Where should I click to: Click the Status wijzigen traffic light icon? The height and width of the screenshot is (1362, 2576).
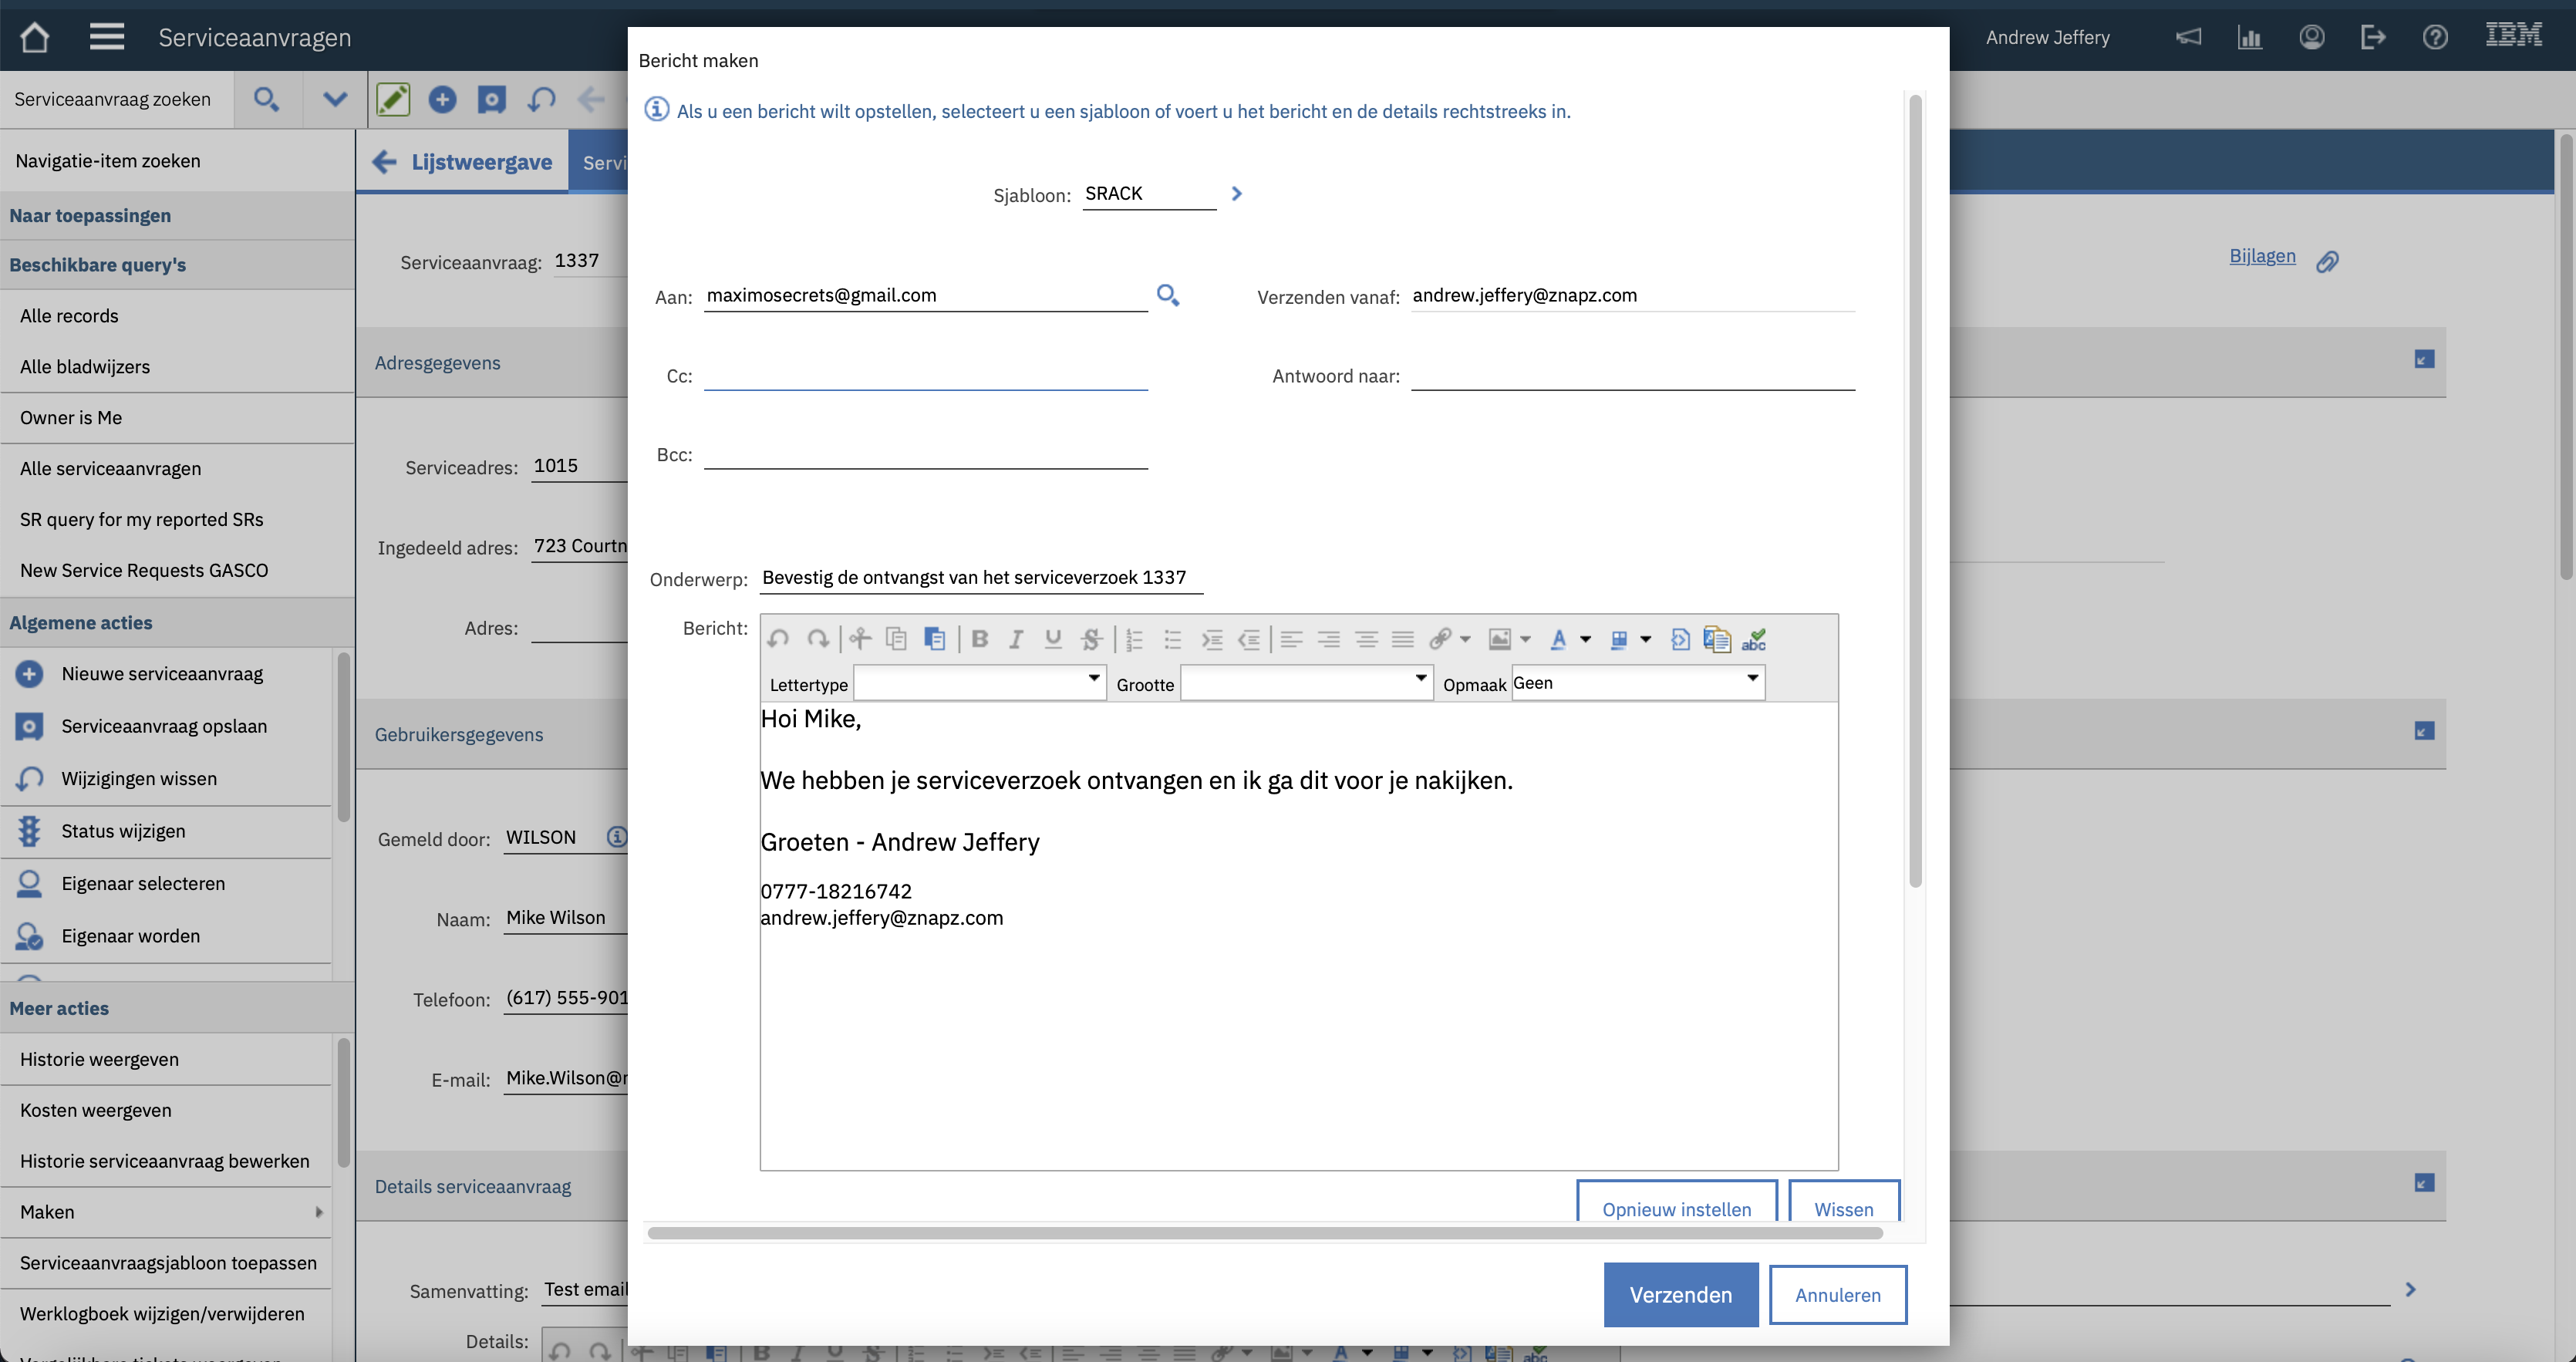click(x=29, y=831)
